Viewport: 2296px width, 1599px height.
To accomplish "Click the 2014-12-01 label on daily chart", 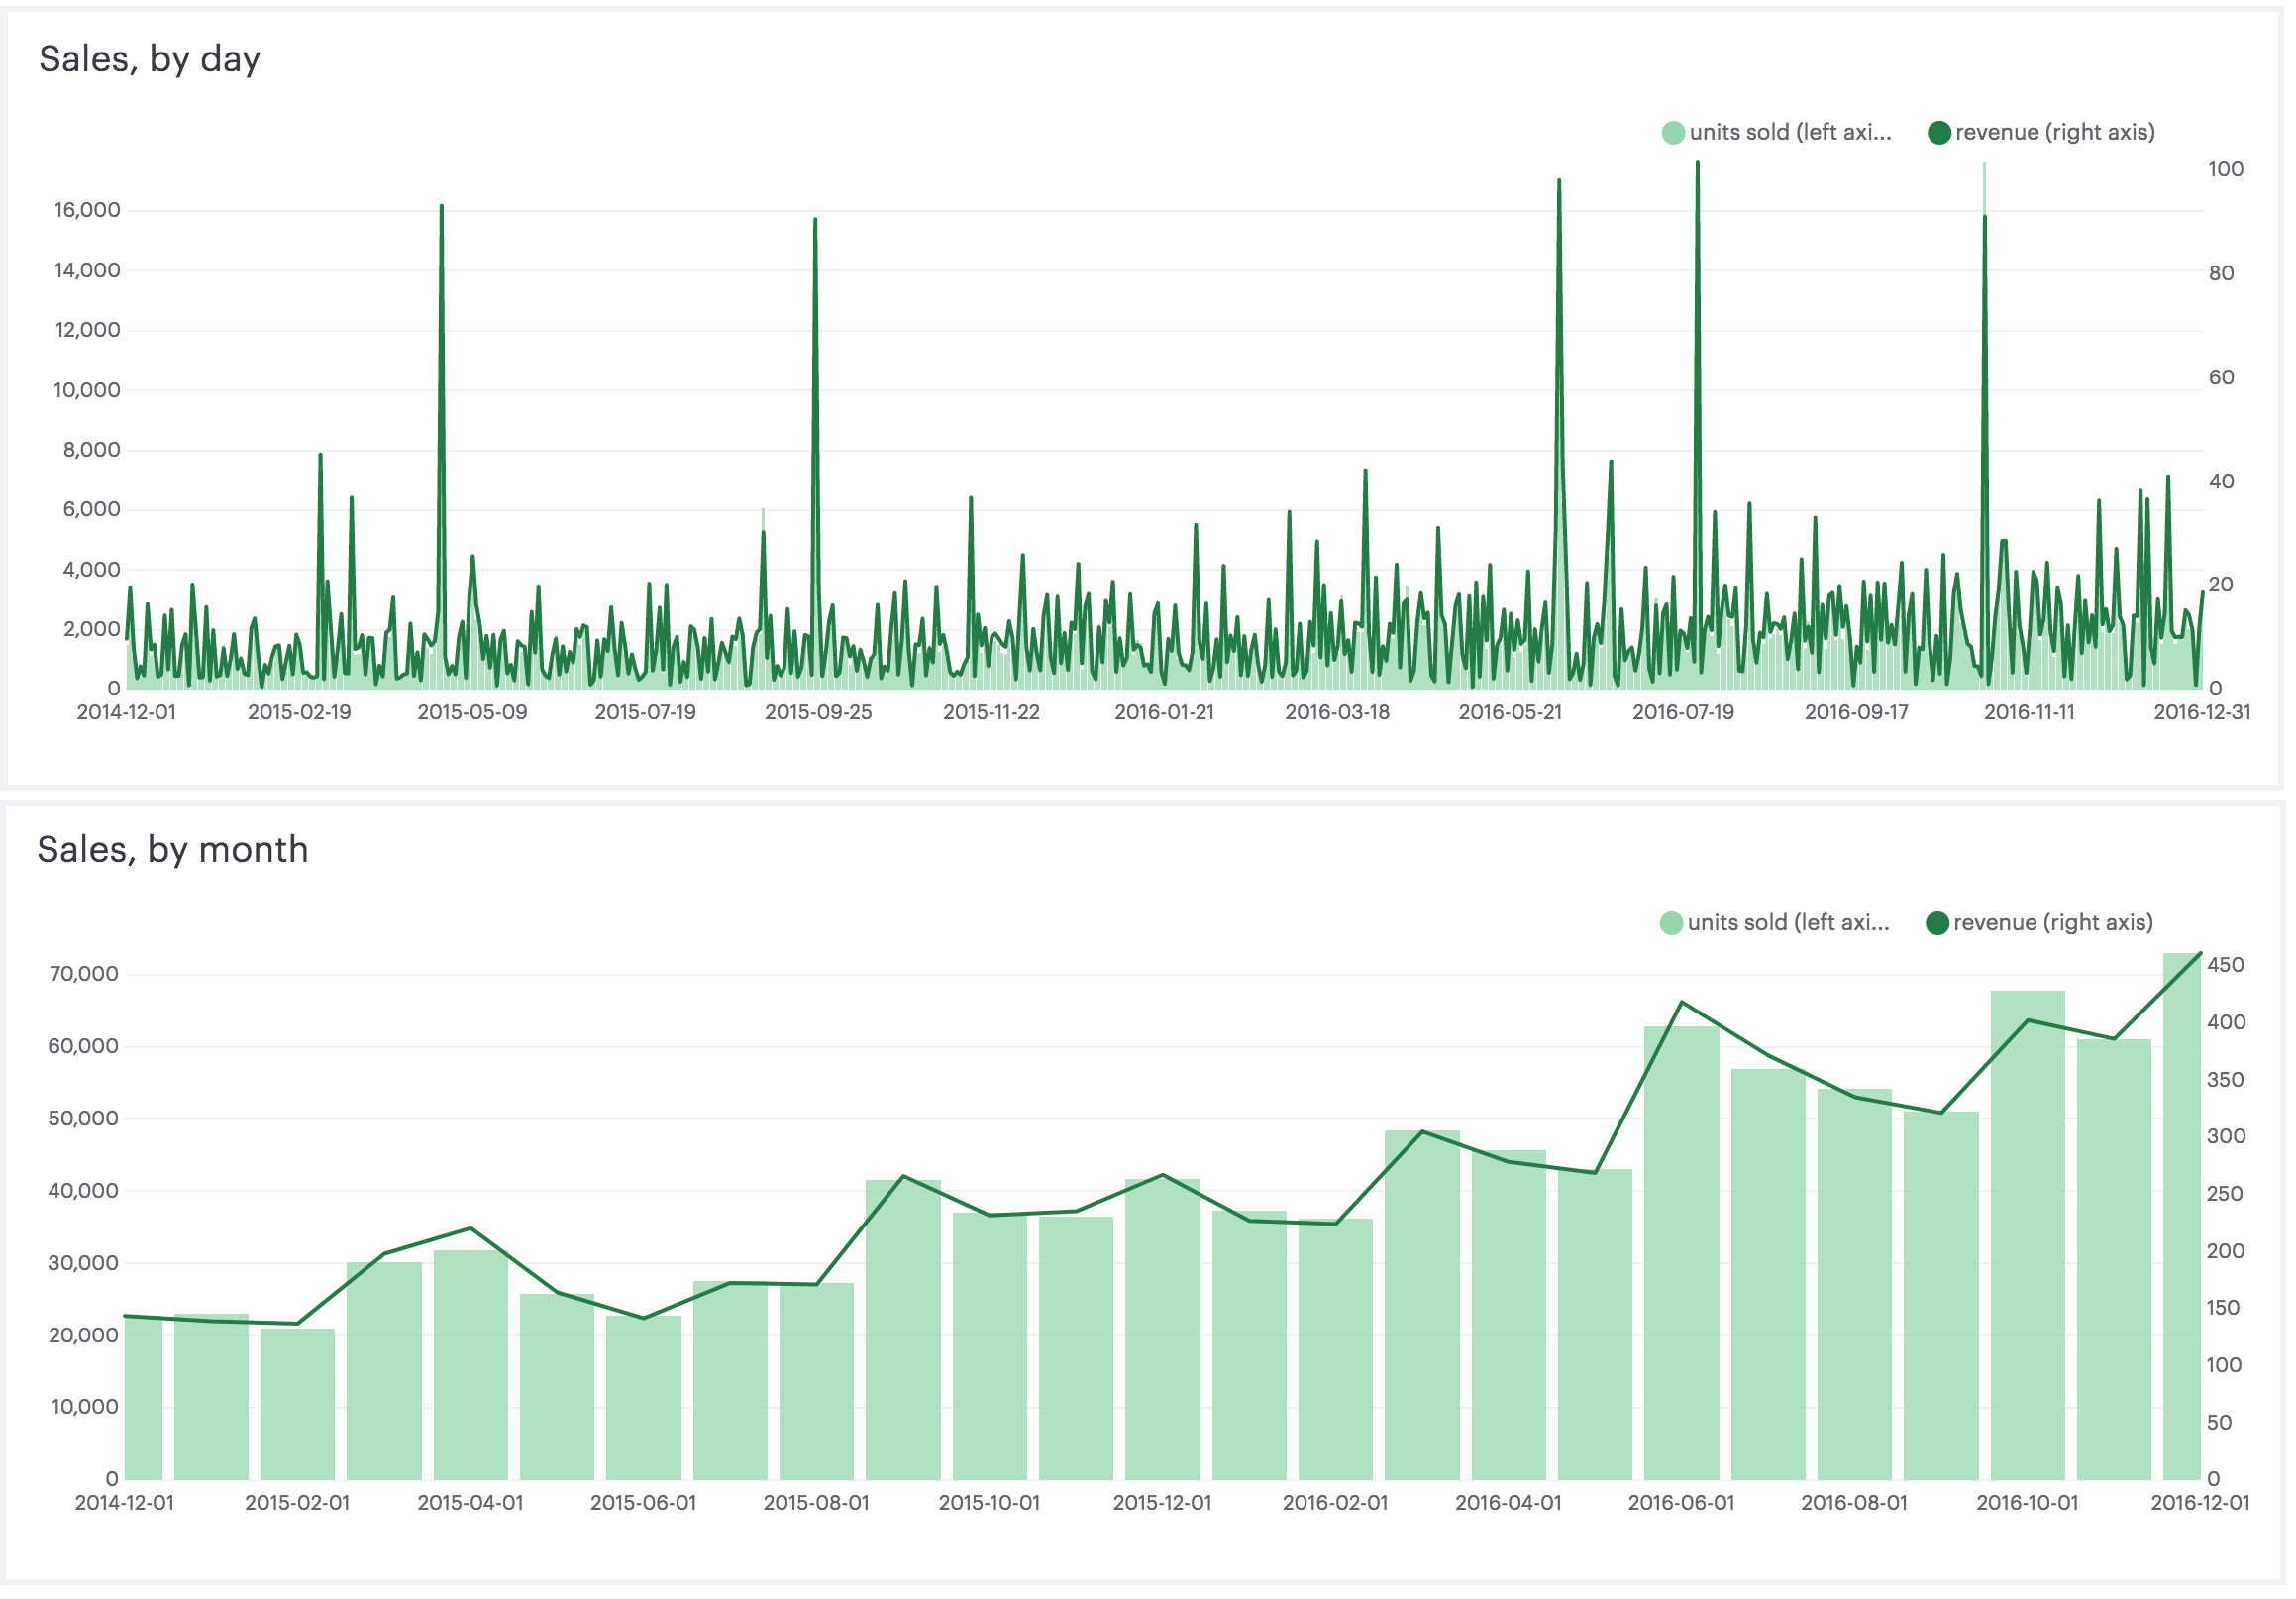I will pyautogui.click(x=126, y=712).
